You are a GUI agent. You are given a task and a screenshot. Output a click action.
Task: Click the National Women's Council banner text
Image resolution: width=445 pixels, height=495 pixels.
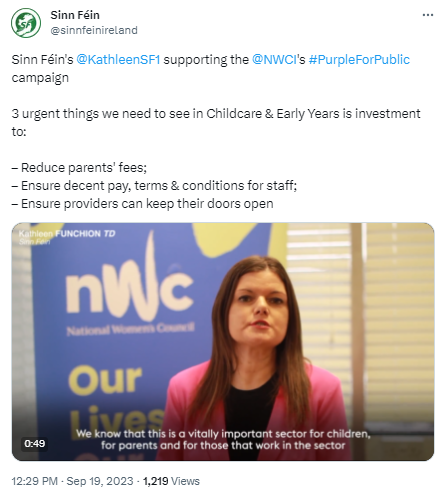point(130,329)
